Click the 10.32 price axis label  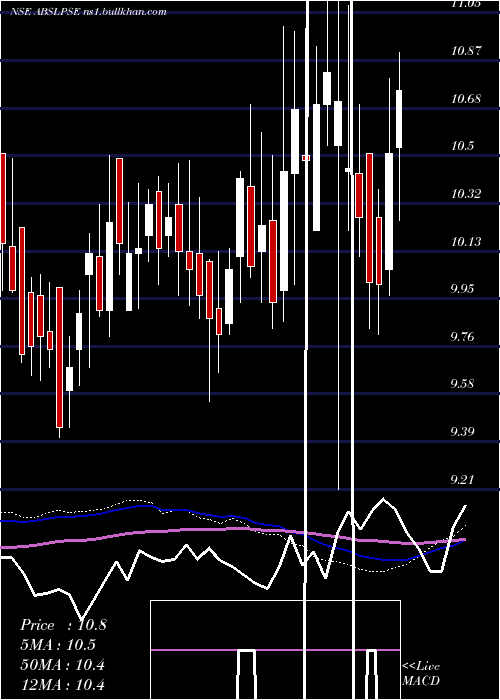(466, 194)
